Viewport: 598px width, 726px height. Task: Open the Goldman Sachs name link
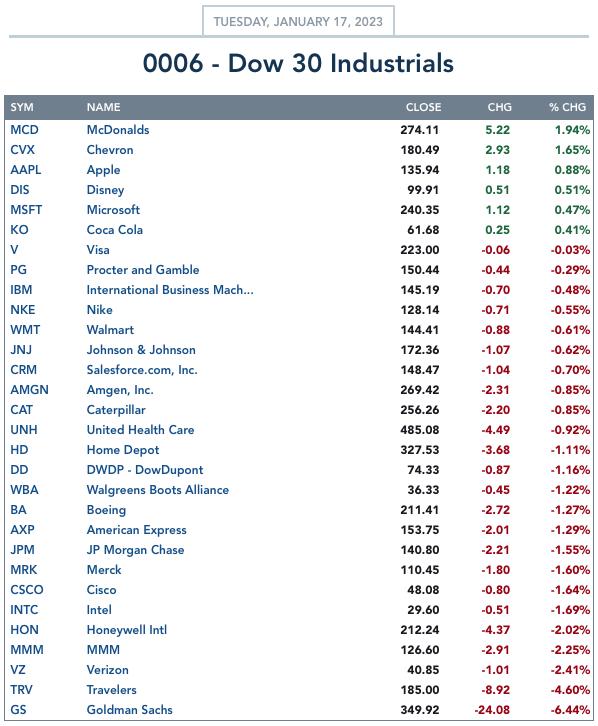pyautogui.click(x=129, y=710)
